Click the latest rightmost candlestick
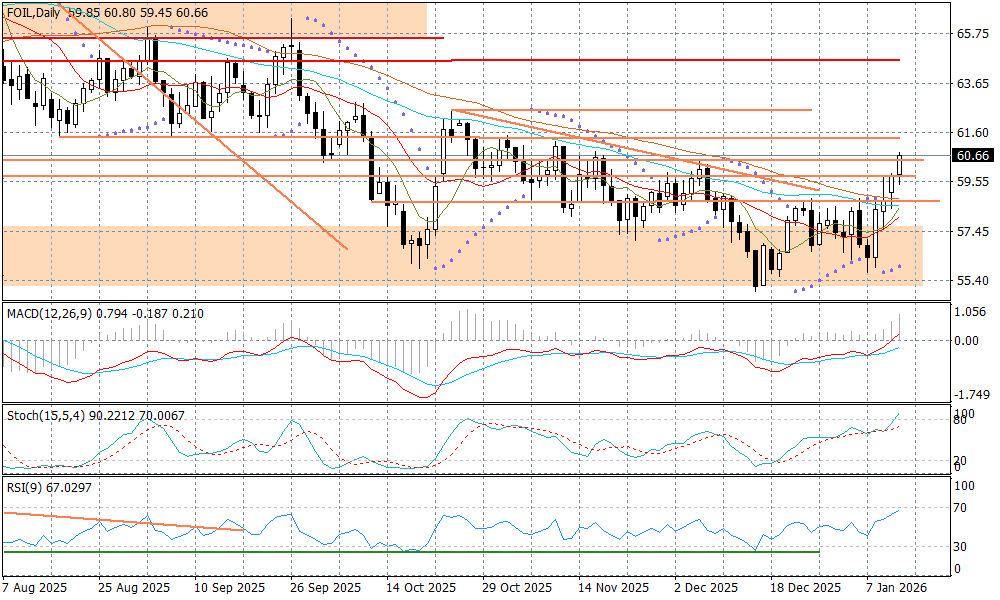Screen dimensions: 1000x600 tap(900, 166)
